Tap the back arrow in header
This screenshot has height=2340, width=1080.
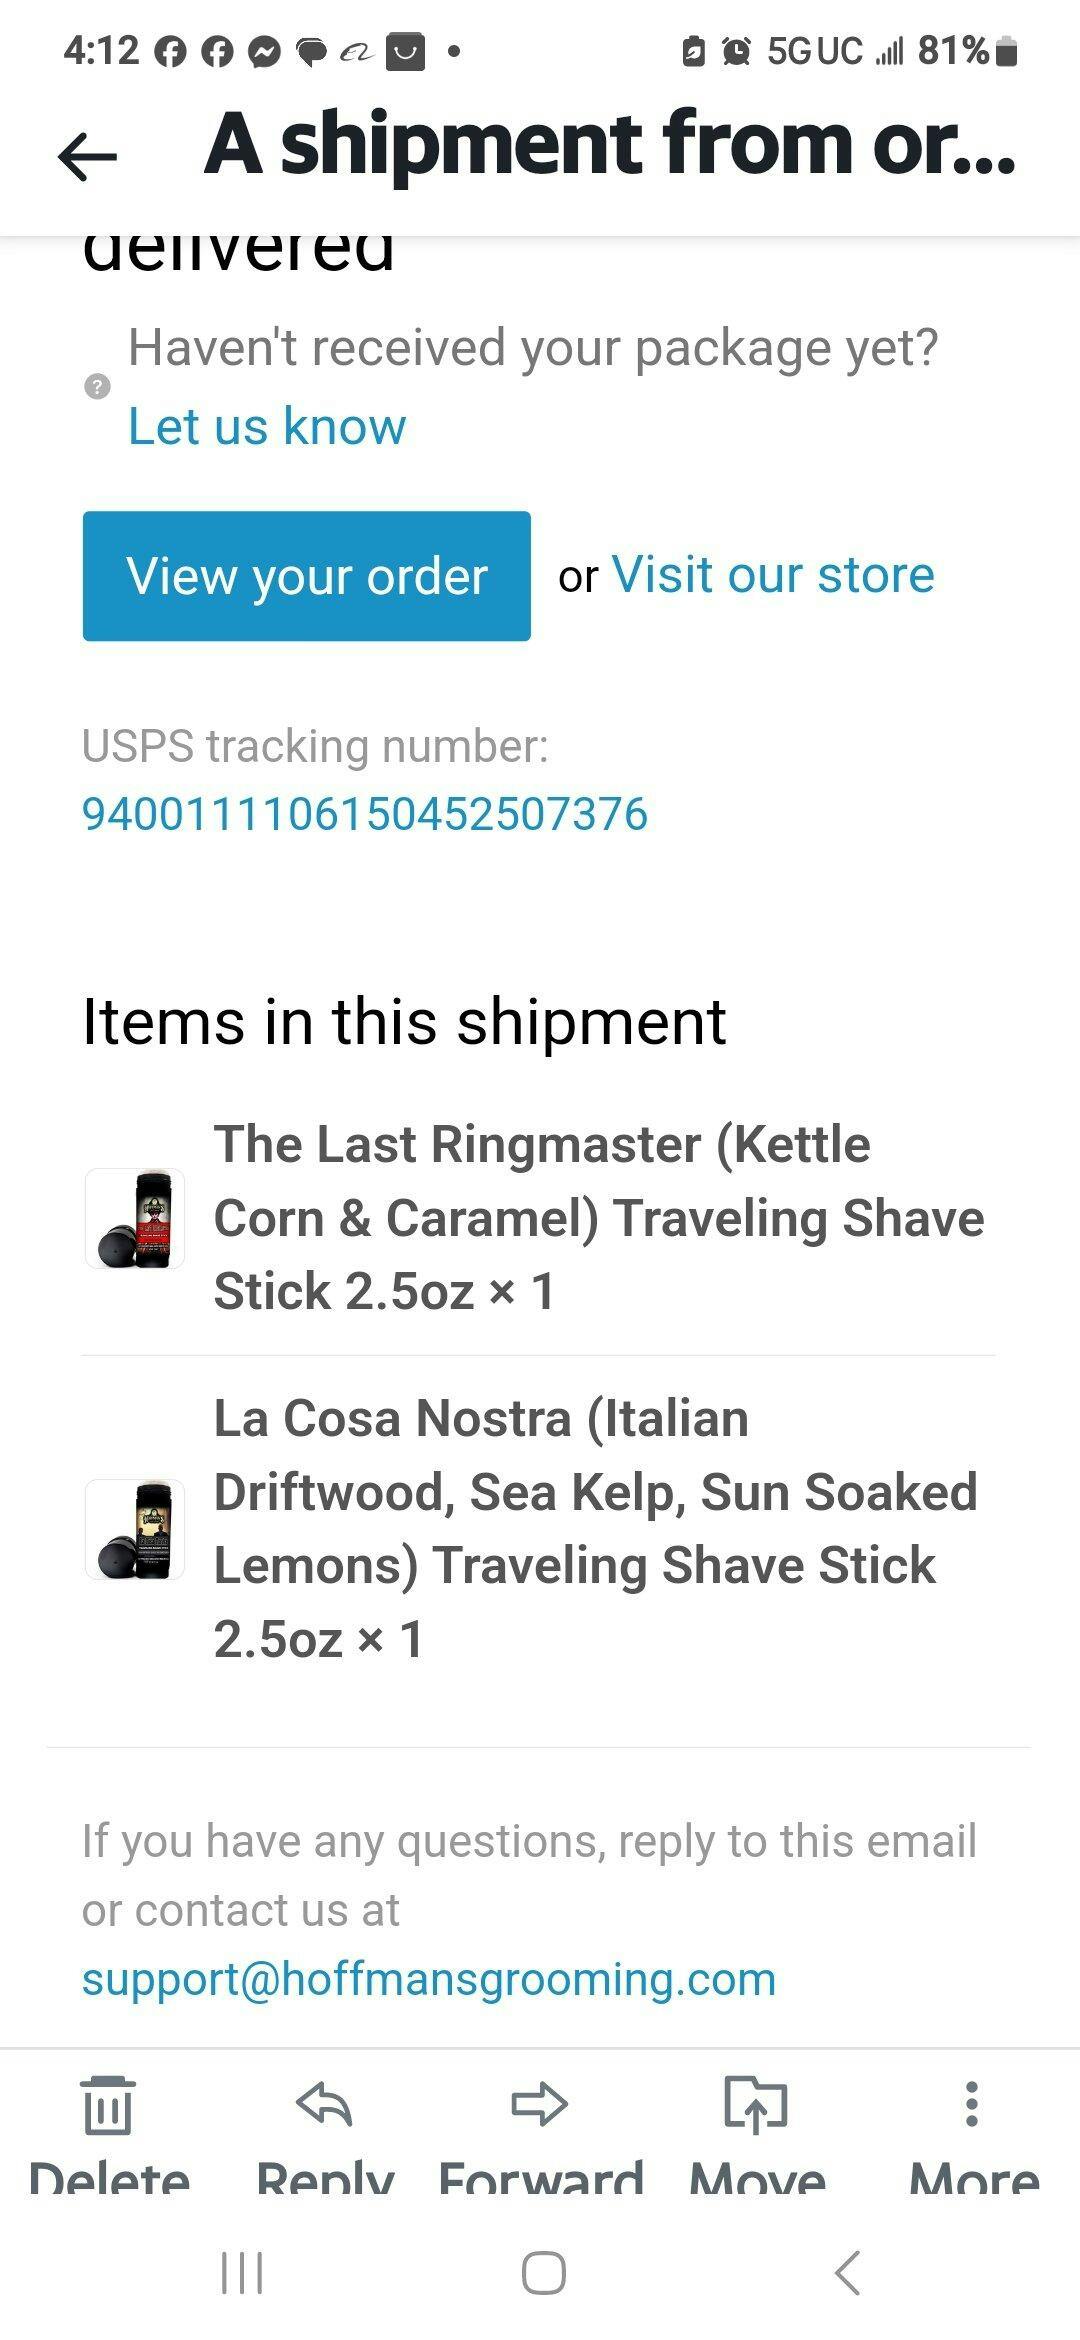point(88,155)
